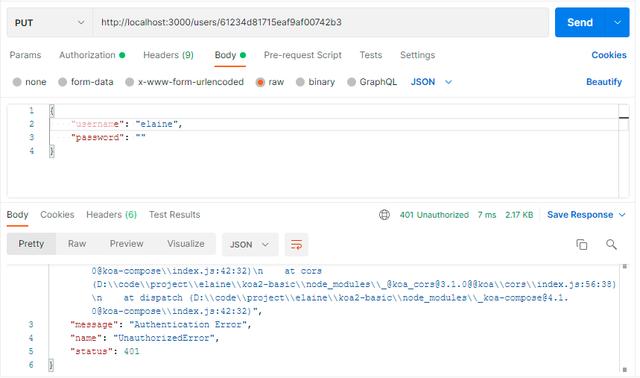Switch response view to Raw
640x378 pixels.
click(77, 244)
